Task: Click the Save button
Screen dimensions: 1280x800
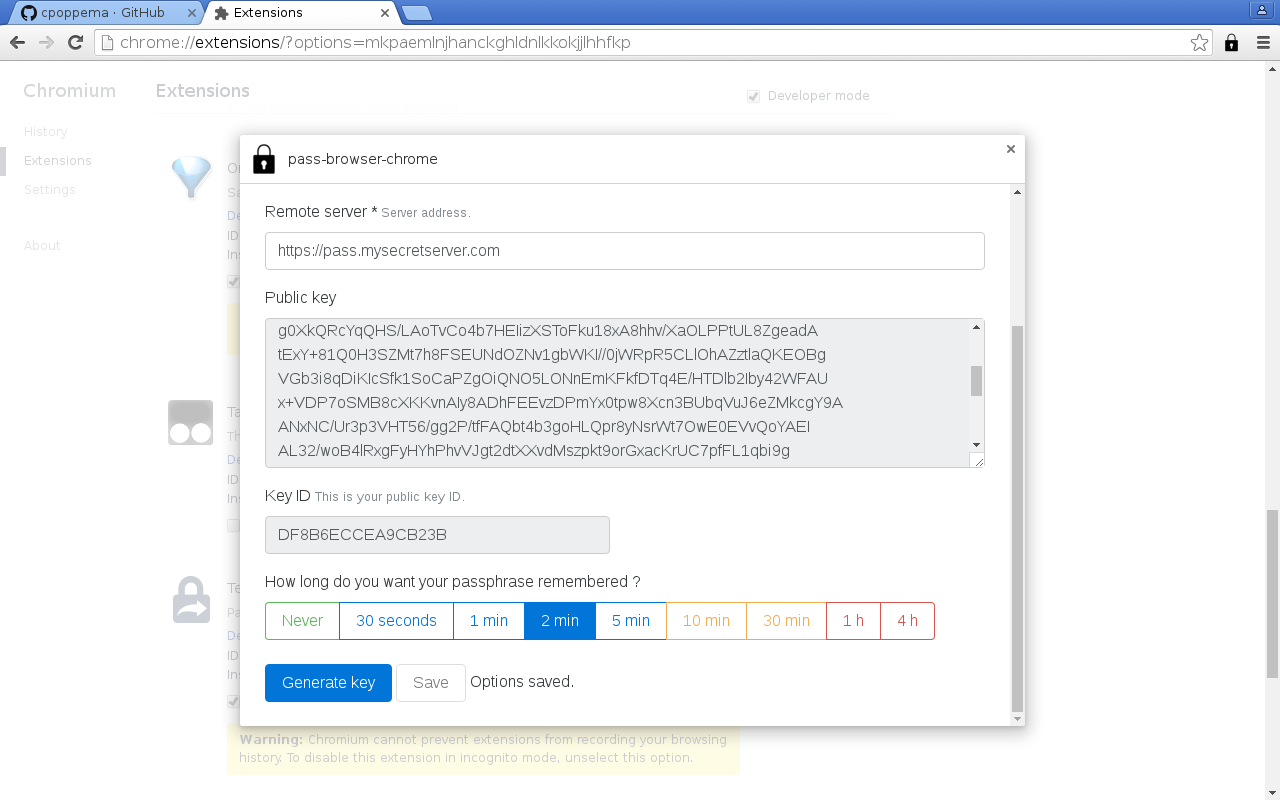Action: click(x=430, y=682)
